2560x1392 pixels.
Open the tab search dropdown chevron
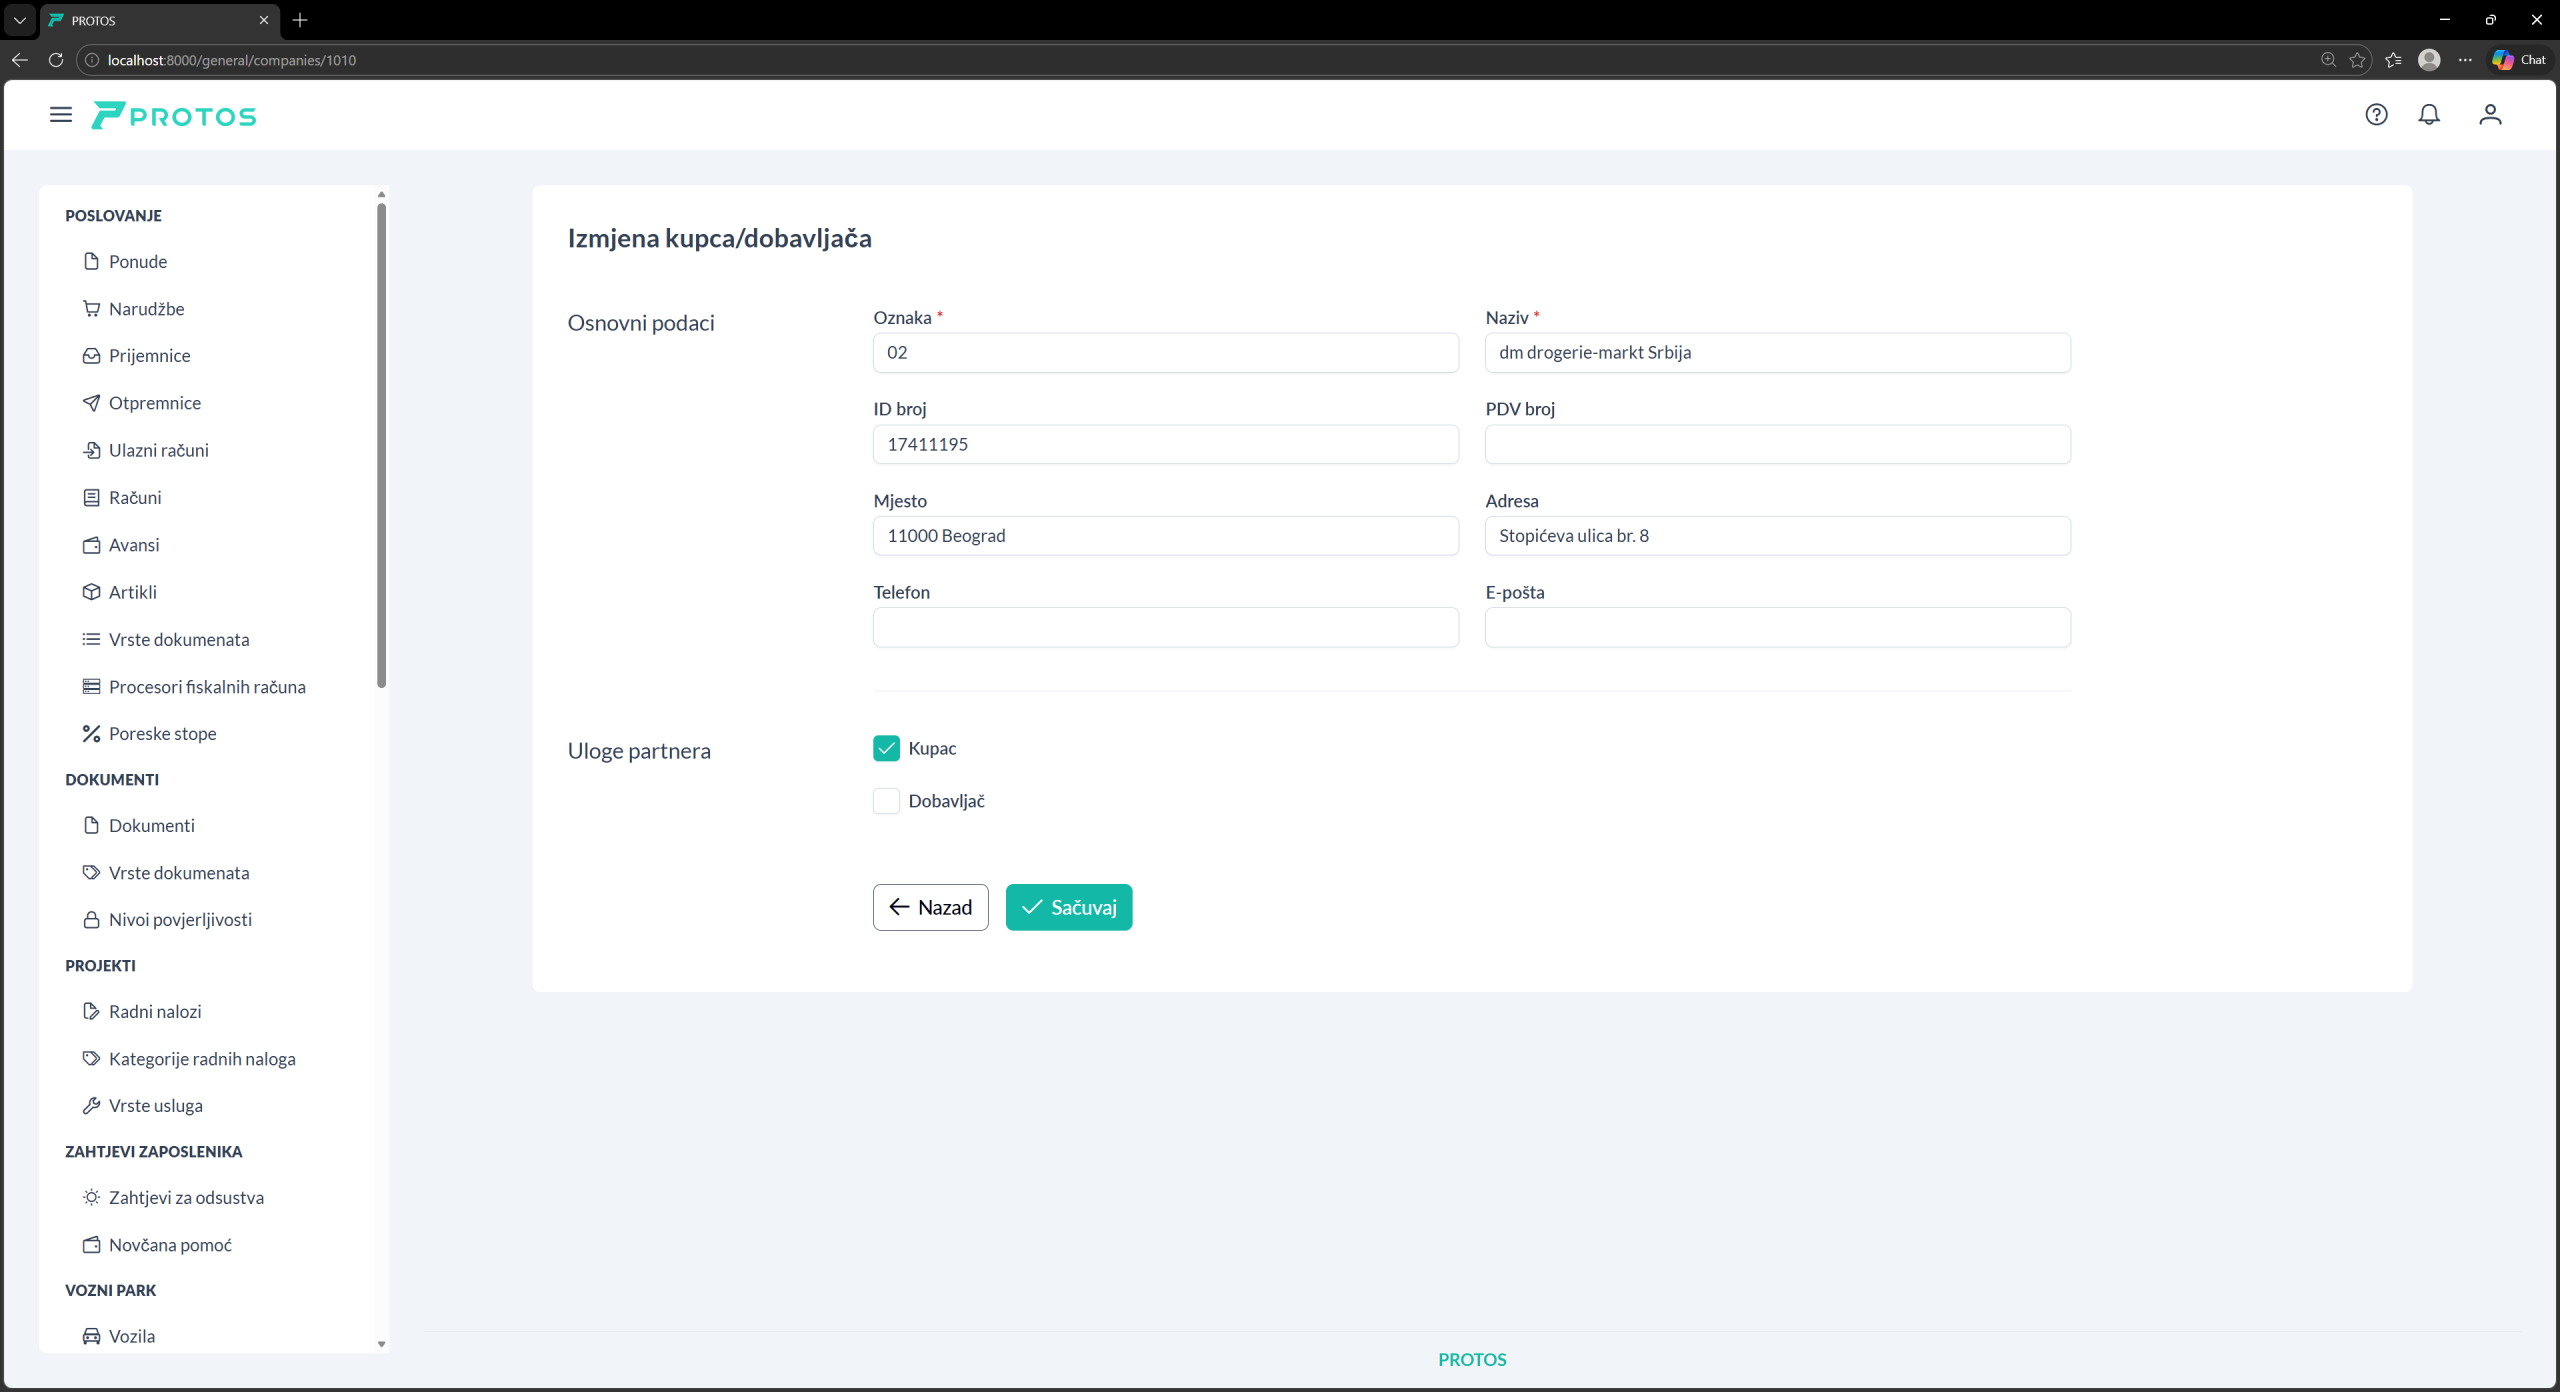[x=19, y=20]
